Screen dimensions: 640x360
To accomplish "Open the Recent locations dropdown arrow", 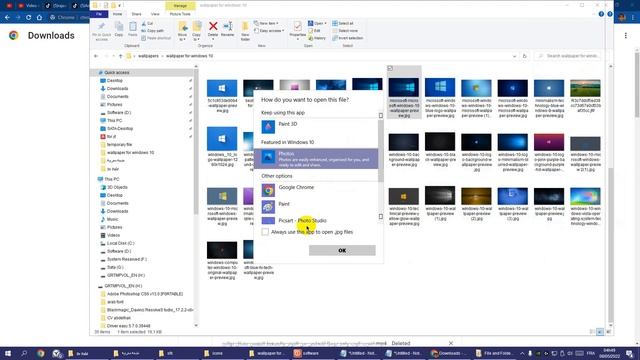I will pyautogui.click(x=113, y=56).
